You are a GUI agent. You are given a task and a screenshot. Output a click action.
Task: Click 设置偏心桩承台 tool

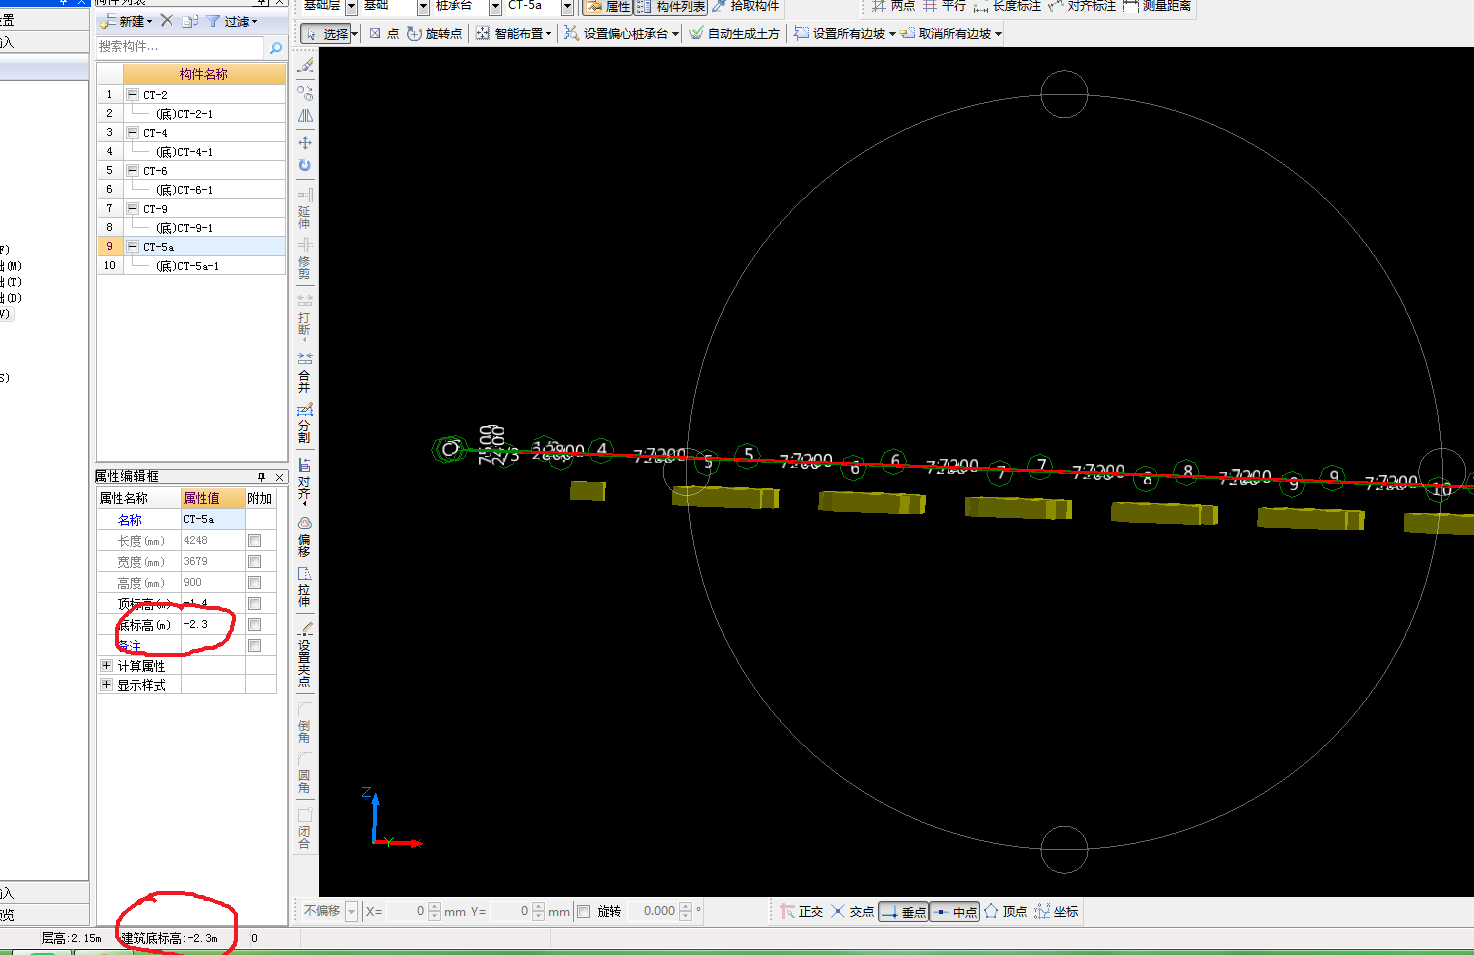(x=621, y=33)
